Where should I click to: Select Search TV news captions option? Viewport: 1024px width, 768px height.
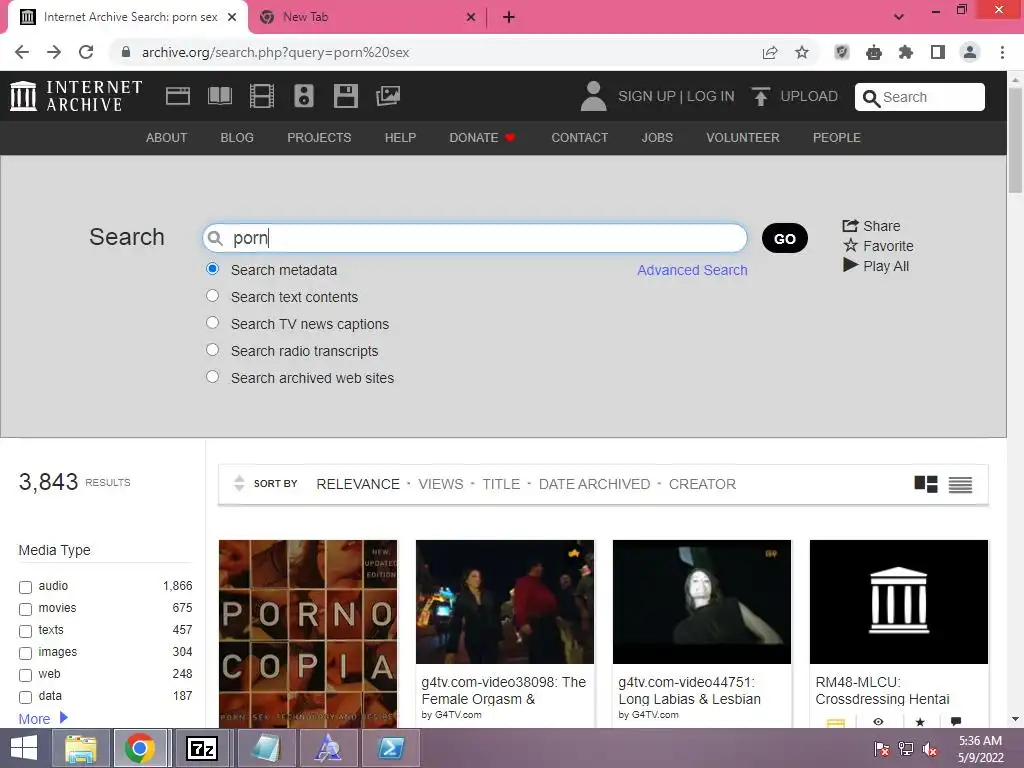[212, 323]
